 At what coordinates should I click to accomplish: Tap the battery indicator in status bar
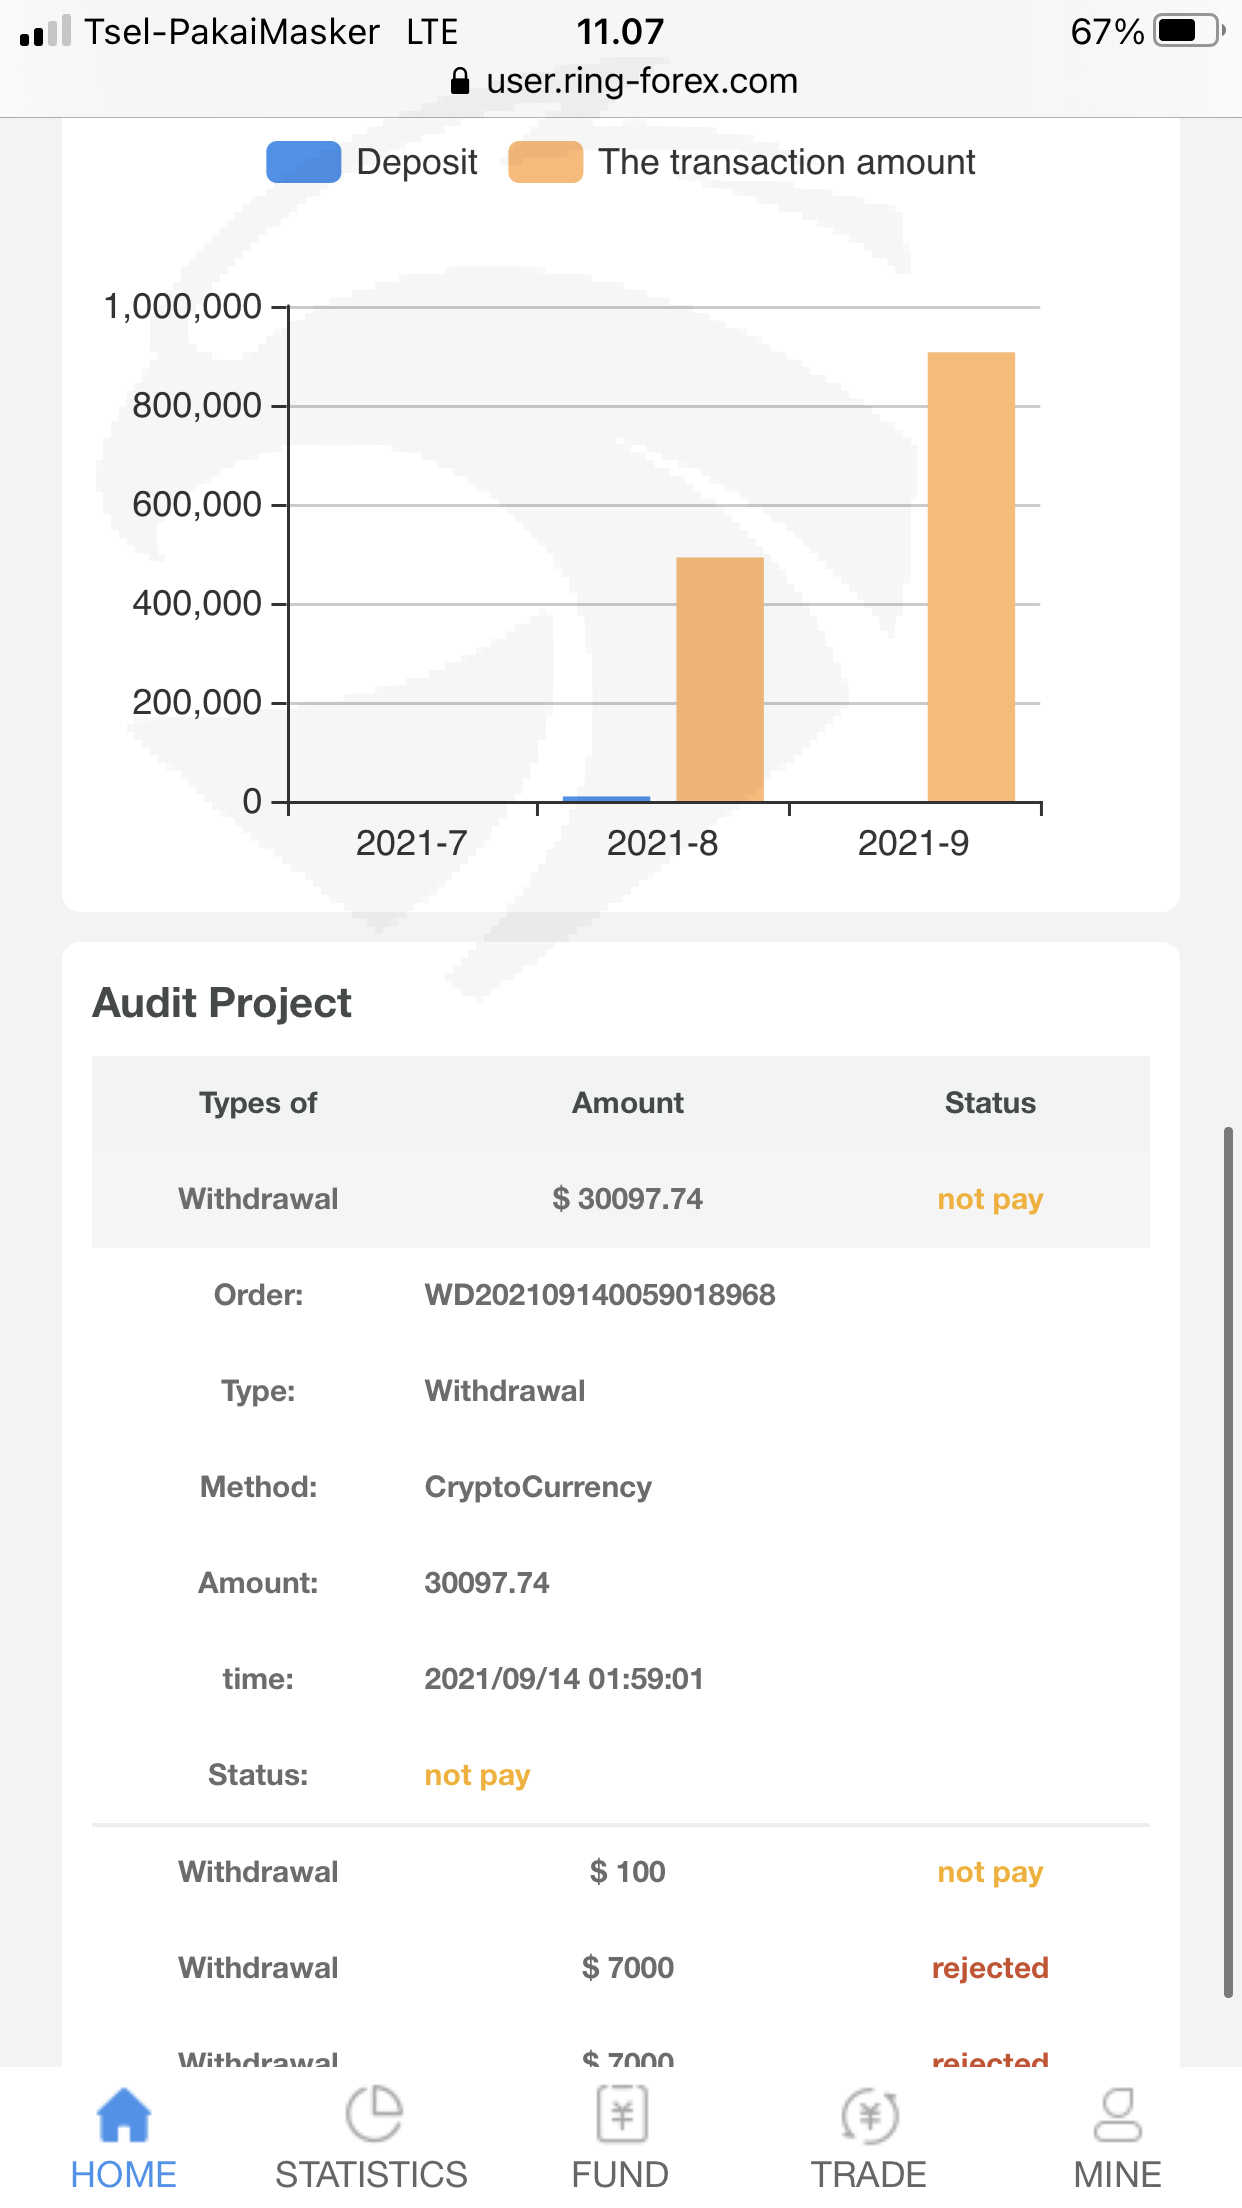point(1187,31)
